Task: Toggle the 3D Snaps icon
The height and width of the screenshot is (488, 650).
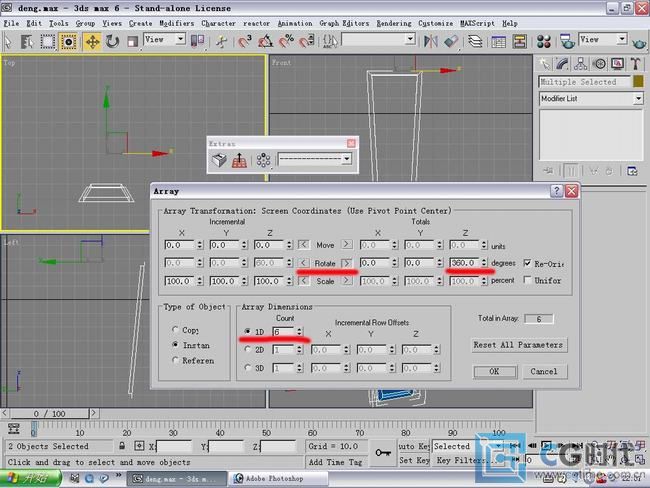Action: coord(245,41)
